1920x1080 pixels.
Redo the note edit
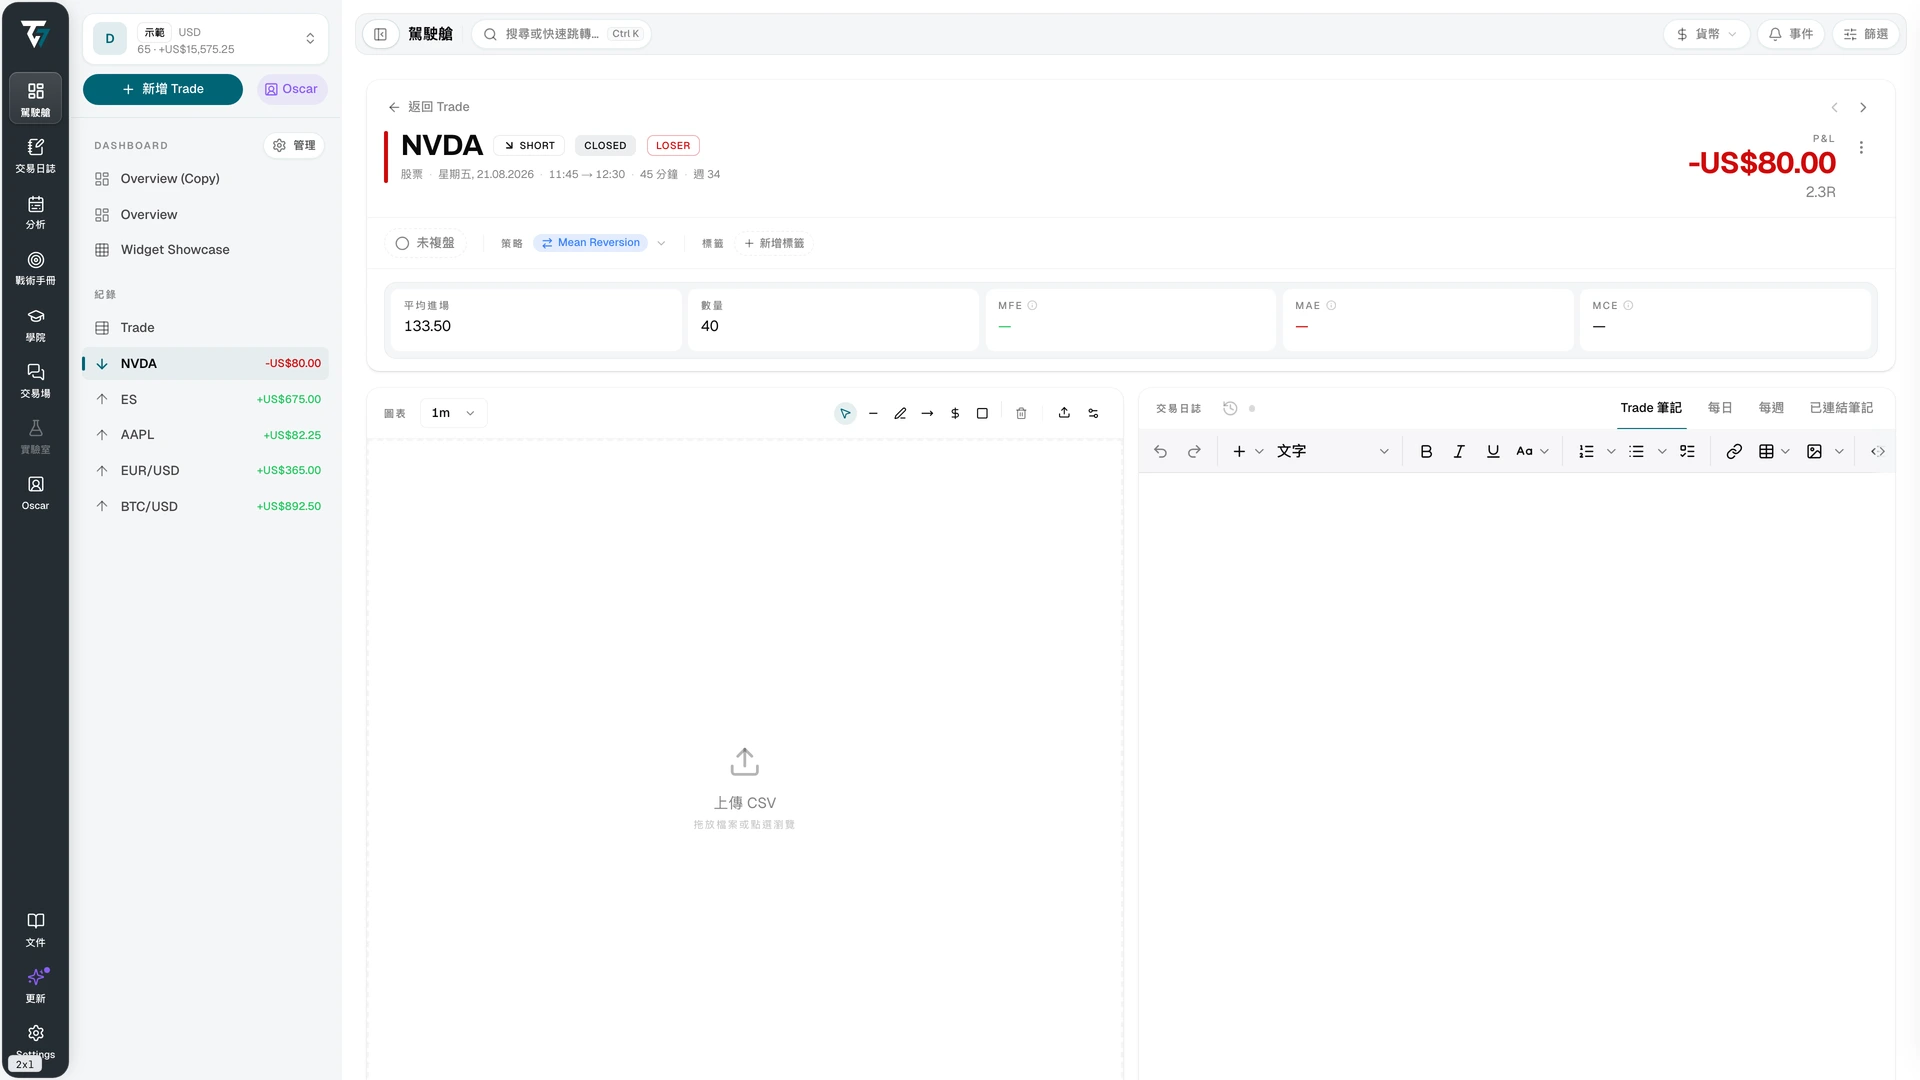click(x=1194, y=452)
